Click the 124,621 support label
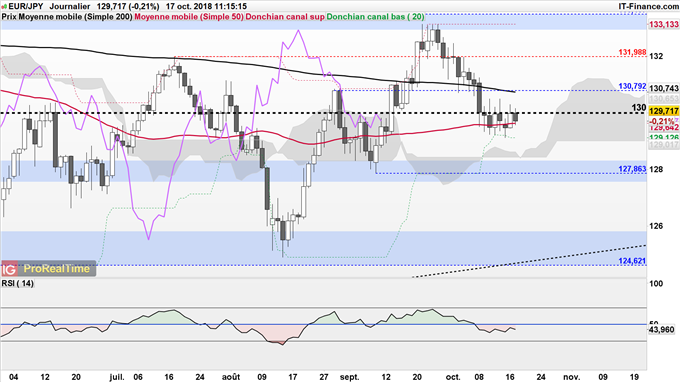Viewport: 680px width, 382px height. pos(632,261)
